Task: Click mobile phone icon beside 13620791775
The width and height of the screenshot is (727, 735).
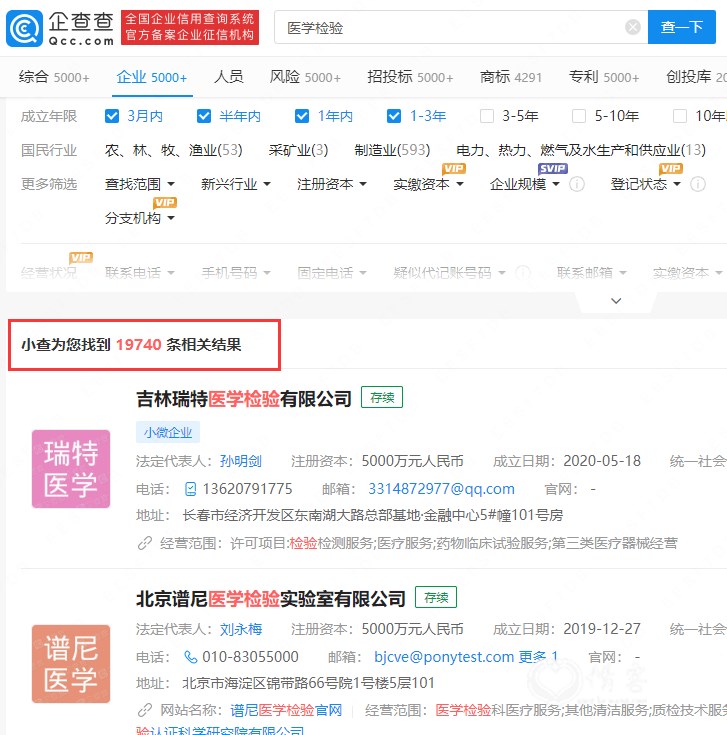Action: pos(191,489)
